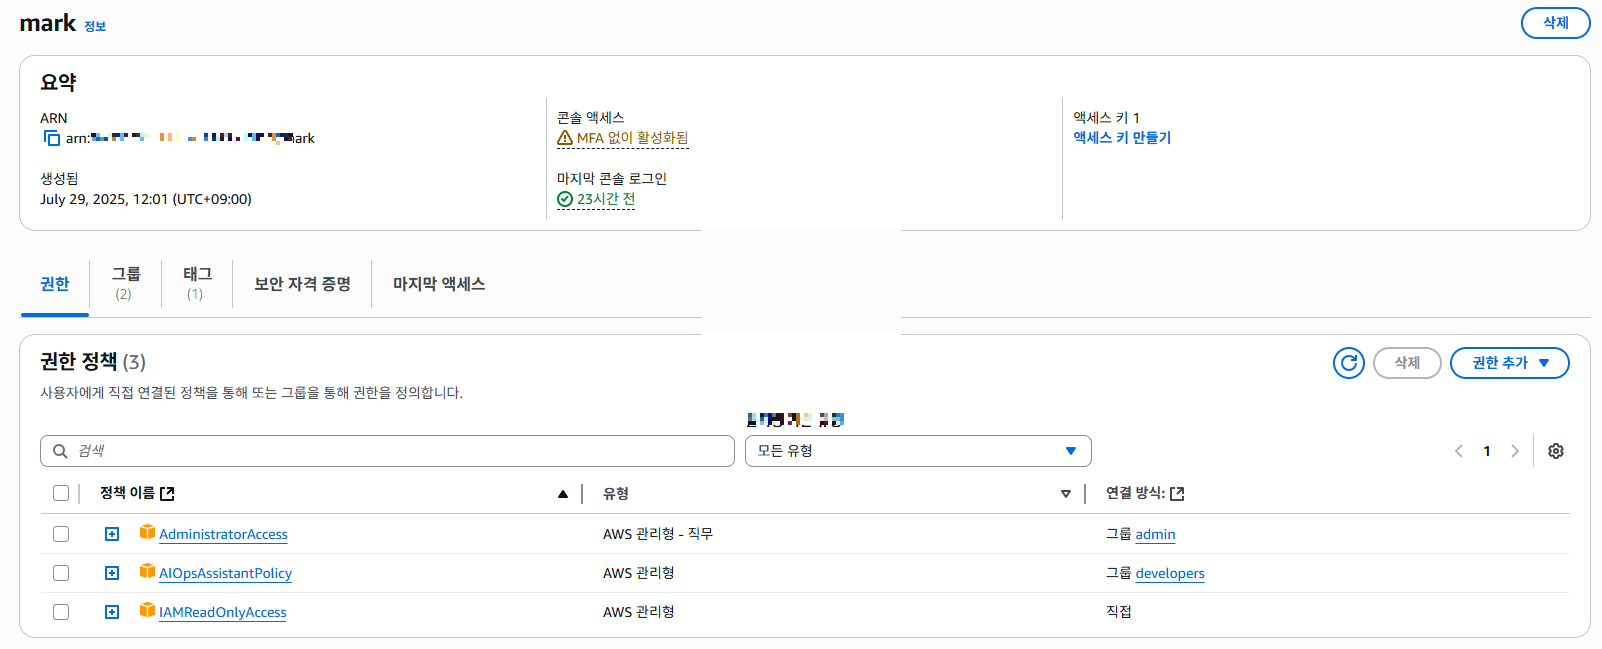Click MFA 없이 활성화됨 status text

[x=632, y=138]
